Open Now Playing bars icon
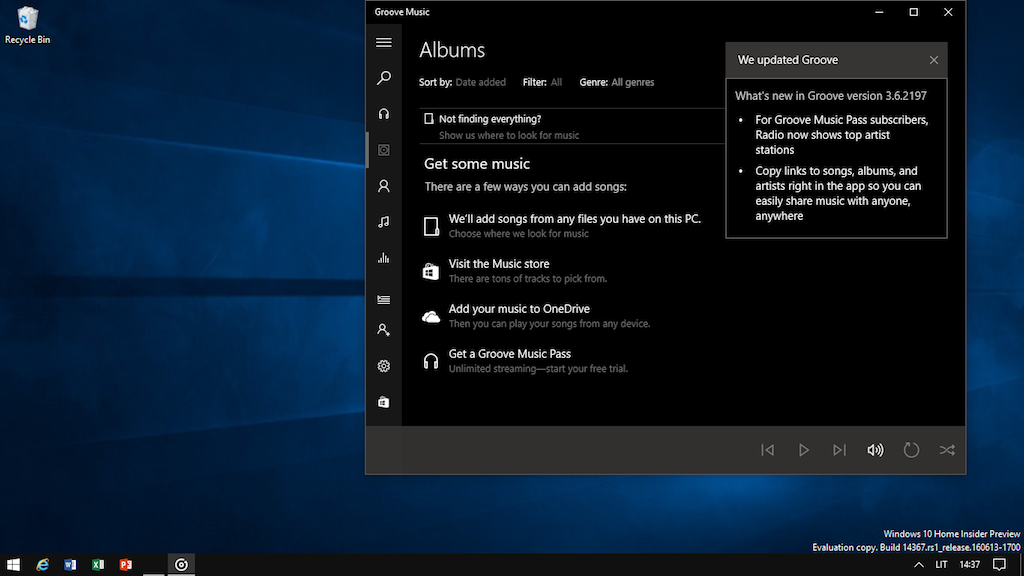The image size is (1024, 576). (x=383, y=258)
